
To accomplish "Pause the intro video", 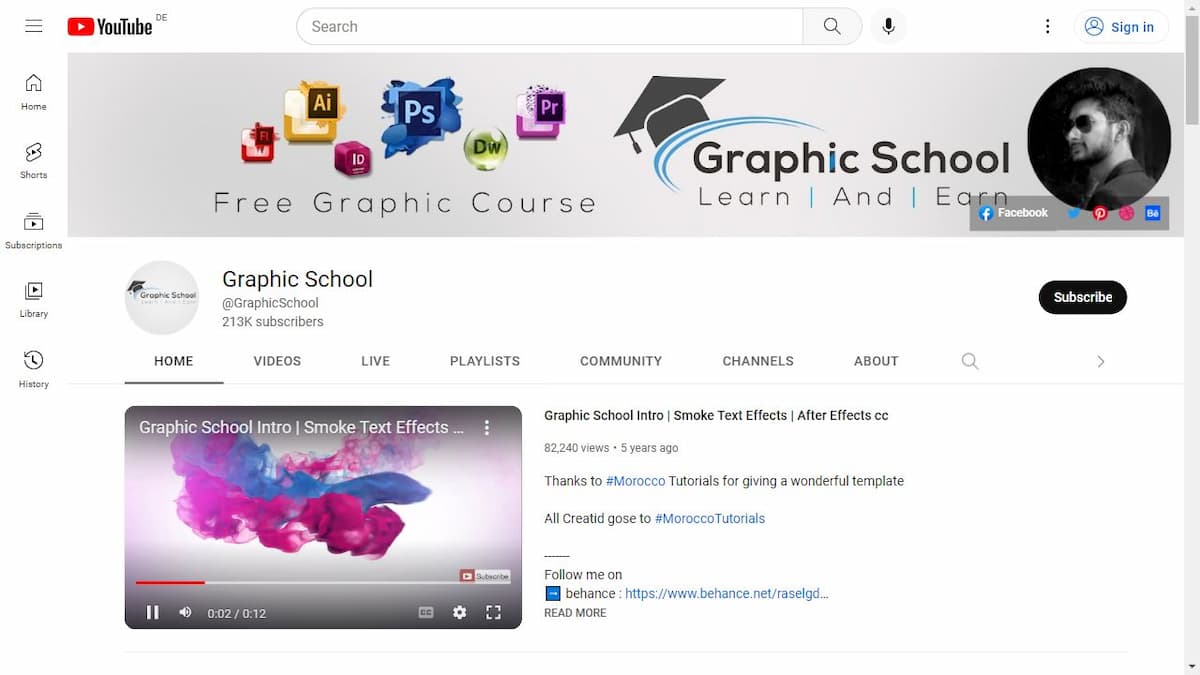I will [x=153, y=613].
